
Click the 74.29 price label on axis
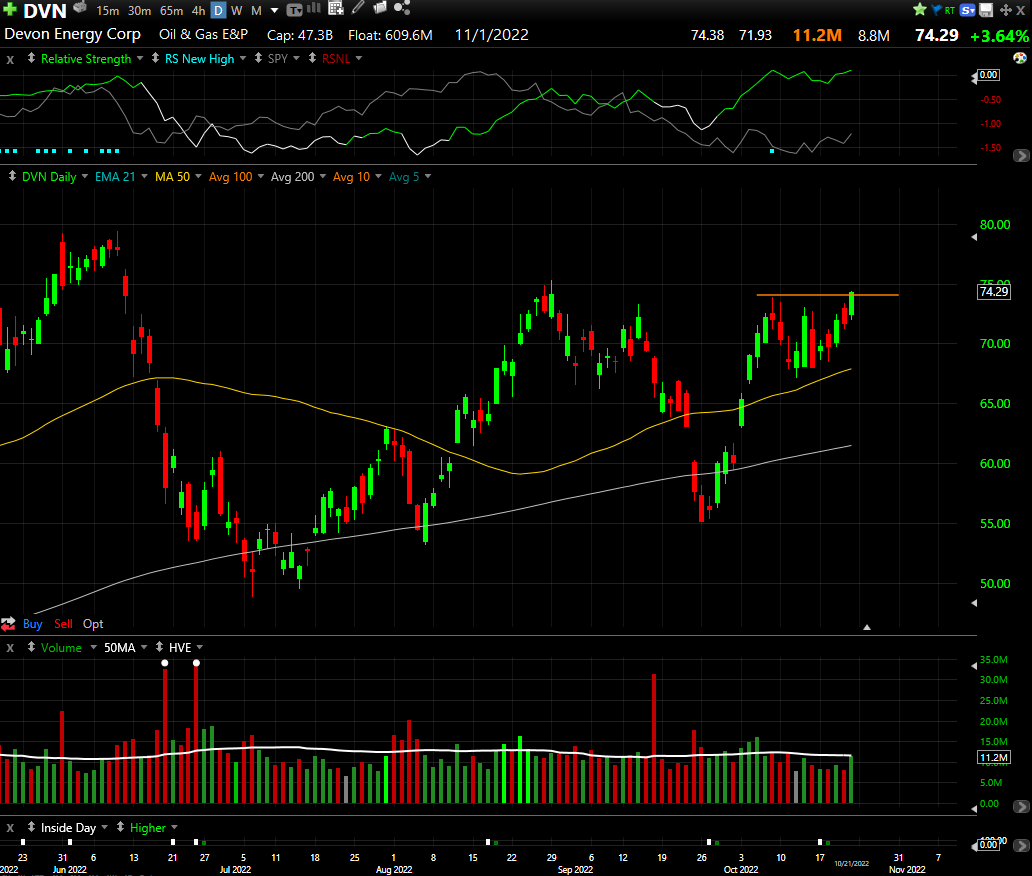[994, 292]
